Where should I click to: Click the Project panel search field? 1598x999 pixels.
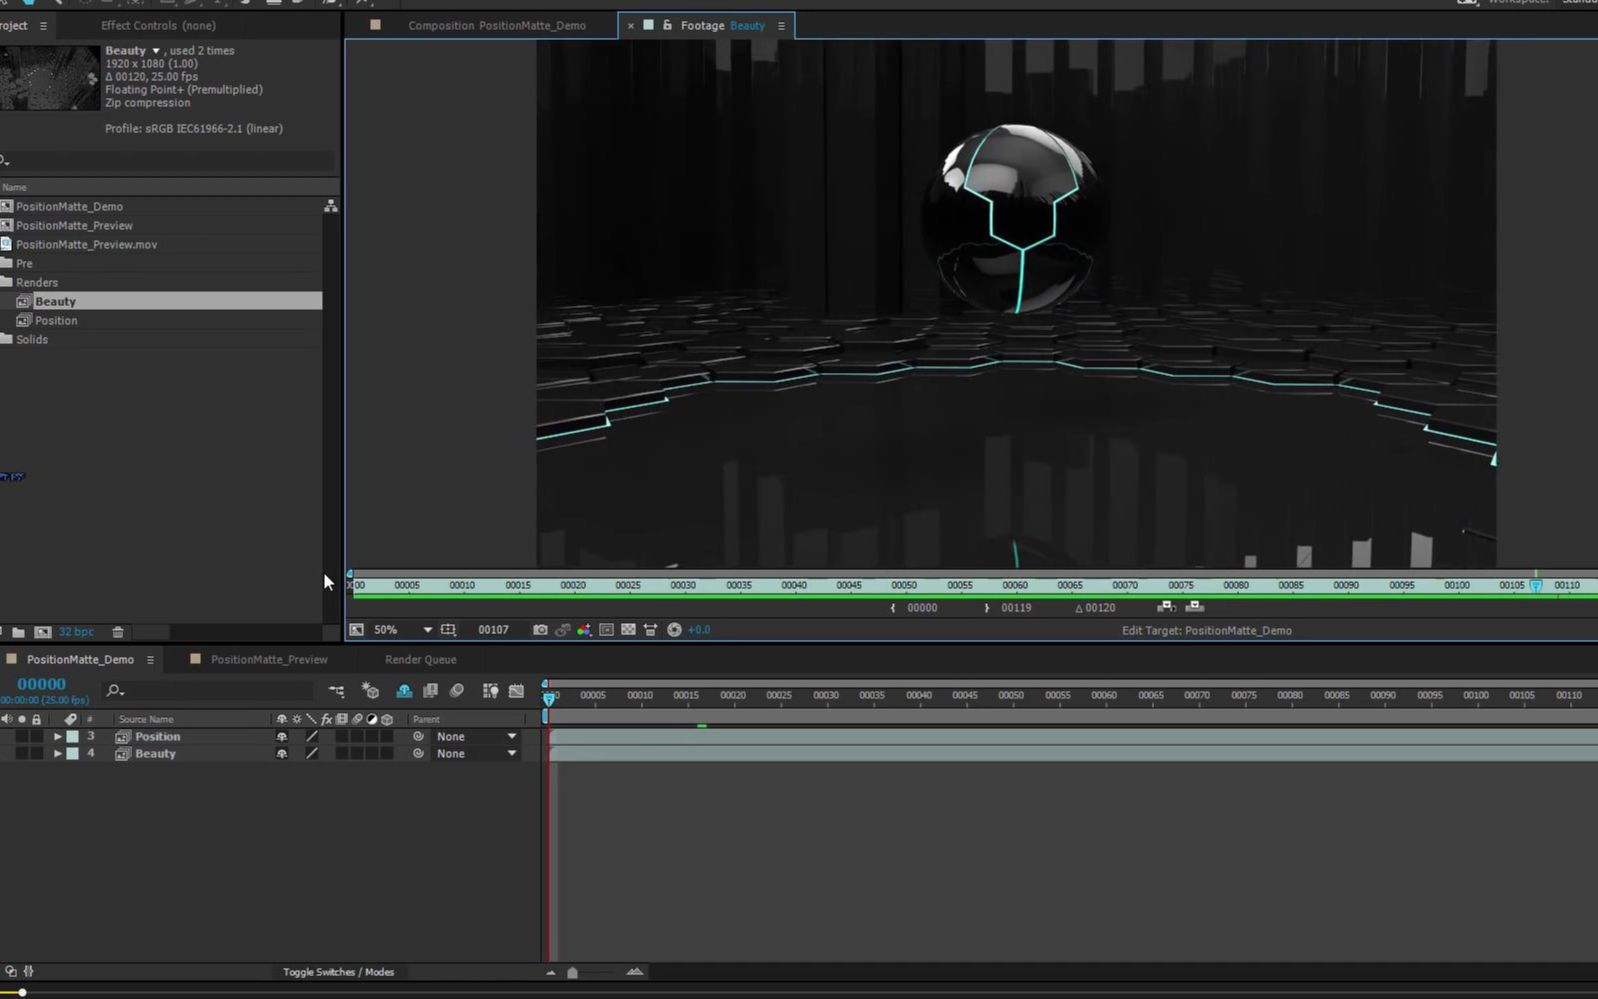(x=168, y=160)
